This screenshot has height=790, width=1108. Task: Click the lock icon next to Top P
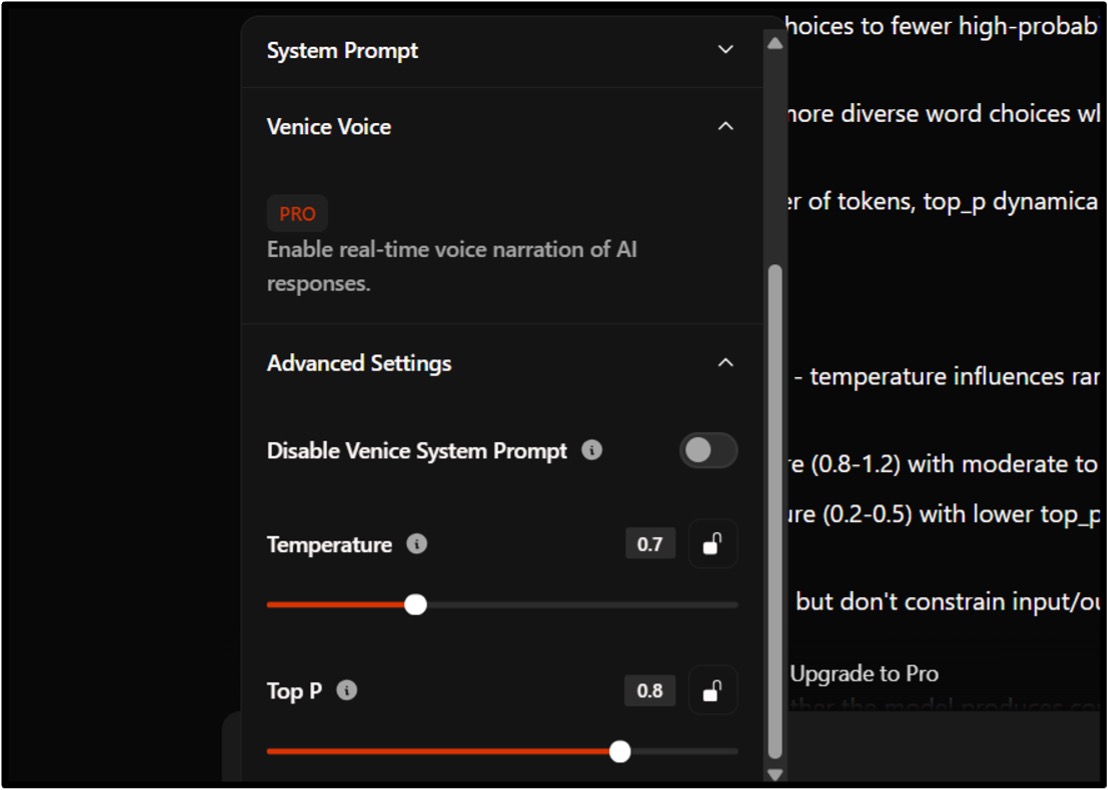pos(713,690)
